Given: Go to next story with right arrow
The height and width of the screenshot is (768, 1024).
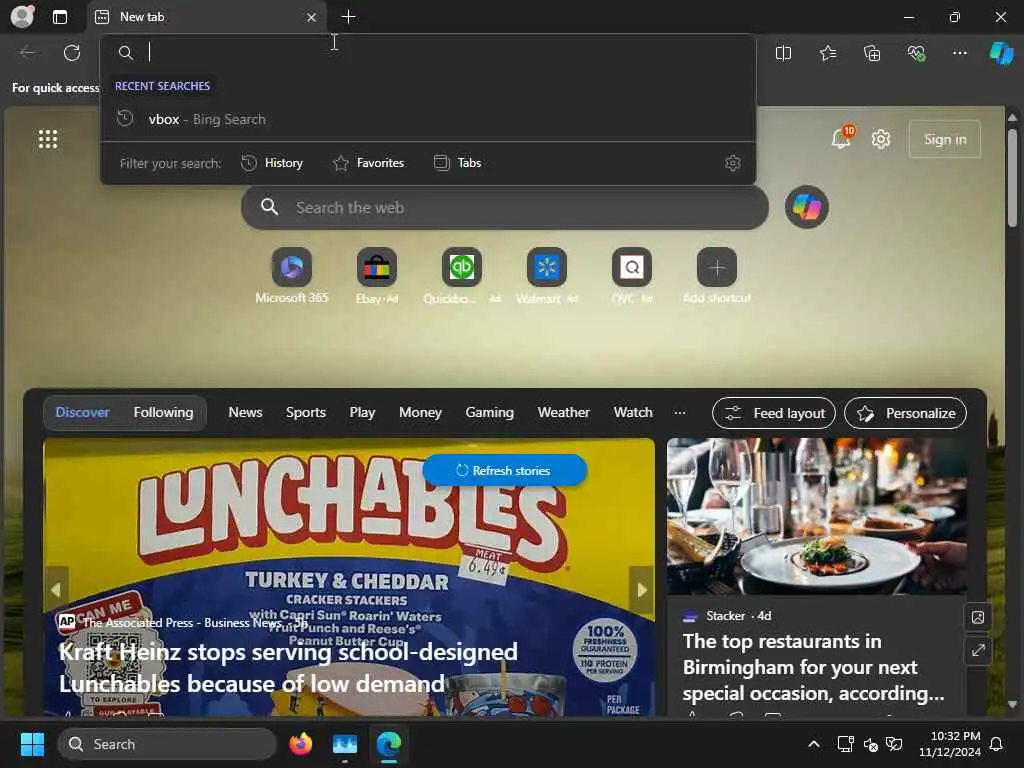Looking at the screenshot, I should pyautogui.click(x=641, y=590).
